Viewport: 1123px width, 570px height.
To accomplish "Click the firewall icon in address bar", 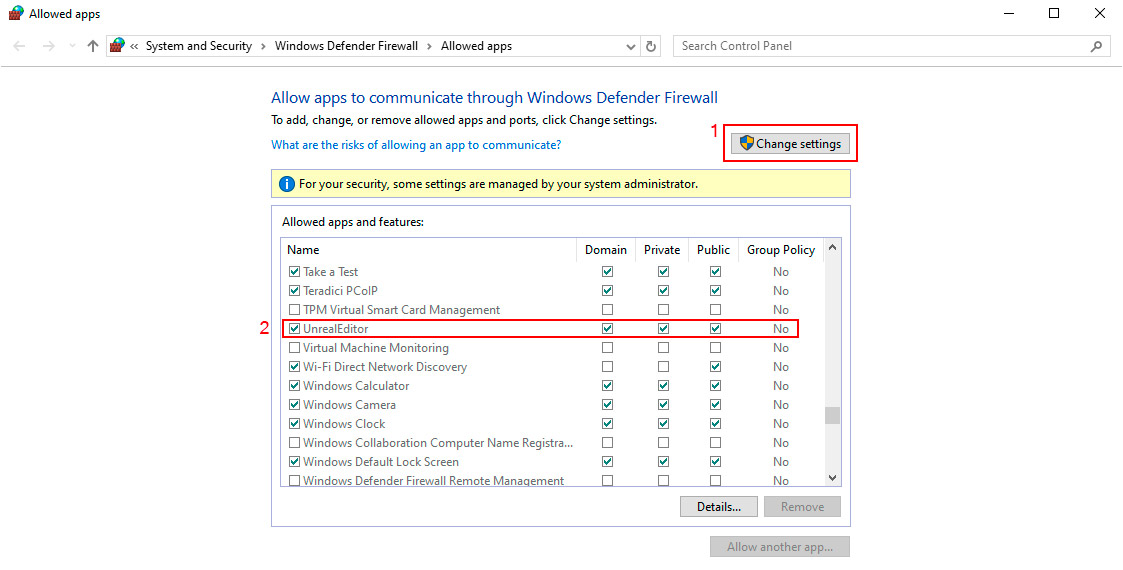I will [118, 46].
